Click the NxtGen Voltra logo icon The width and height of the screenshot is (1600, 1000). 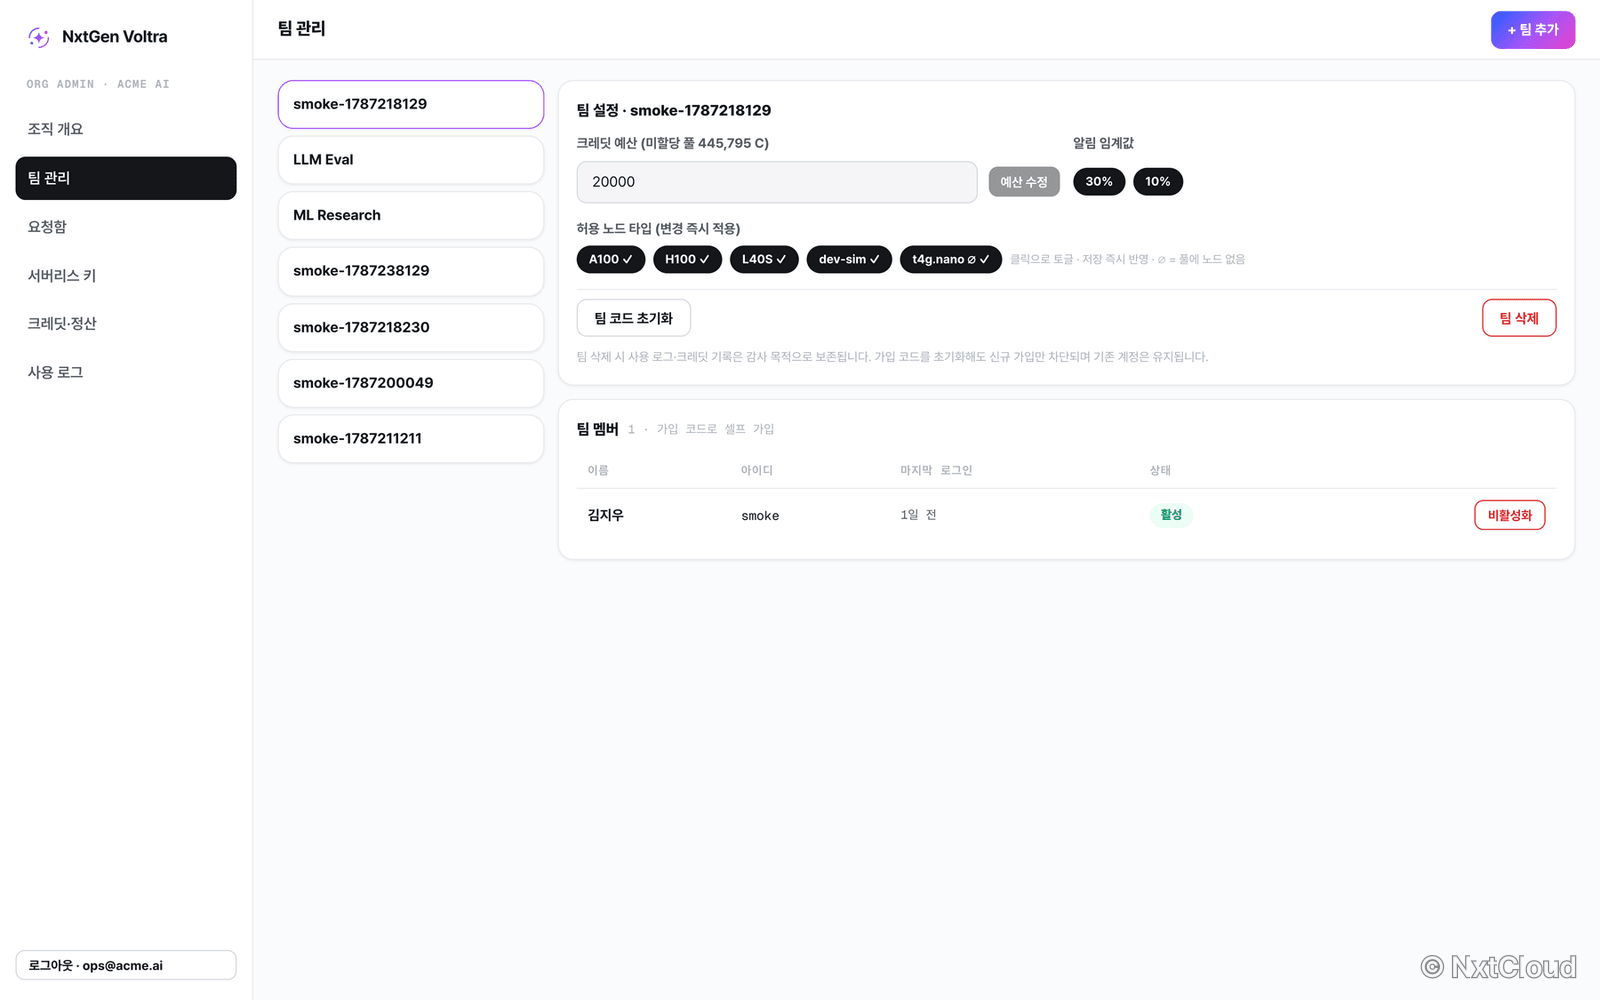pos(39,37)
